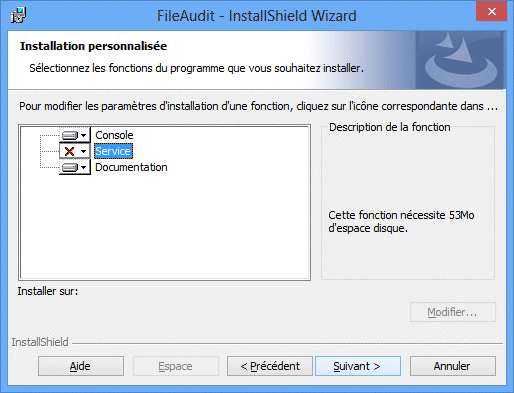514x393 pixels.
Task: Click empty area of the feature tree list
Action: (165, 227)
